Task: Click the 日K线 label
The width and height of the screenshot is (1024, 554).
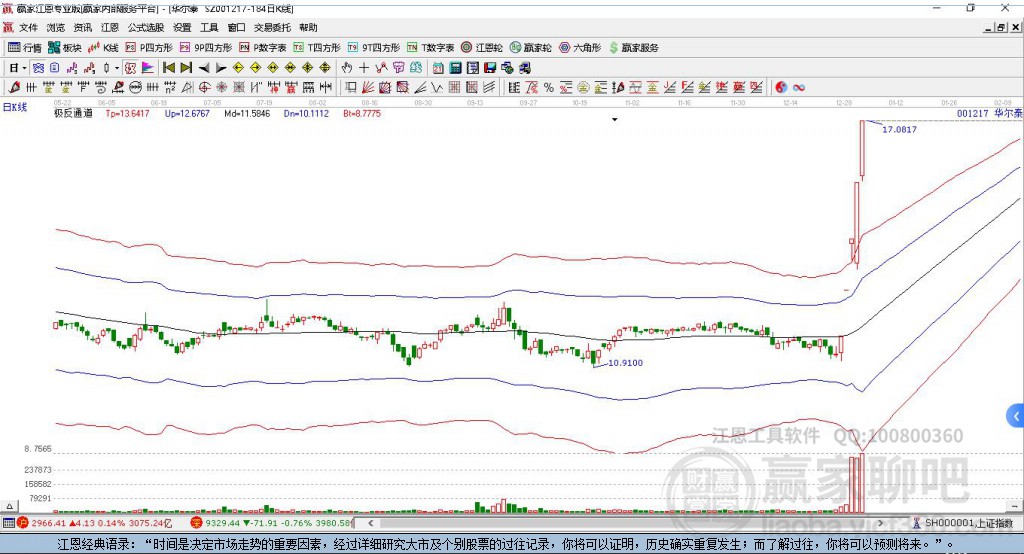Action: 15,108
